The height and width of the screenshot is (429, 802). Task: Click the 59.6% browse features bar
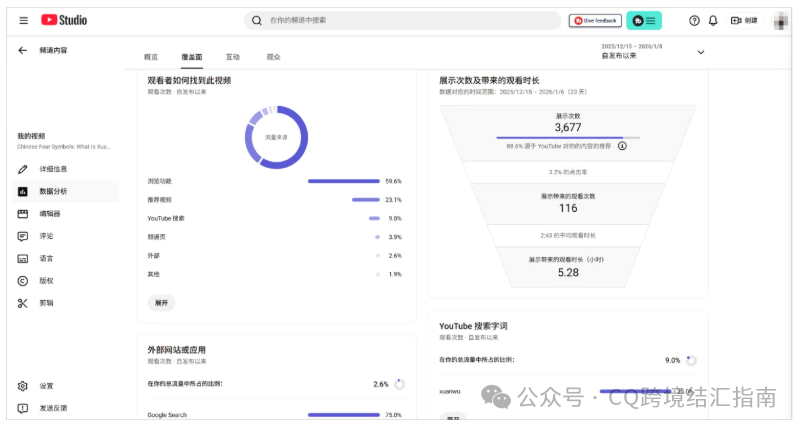coord(344,181)
